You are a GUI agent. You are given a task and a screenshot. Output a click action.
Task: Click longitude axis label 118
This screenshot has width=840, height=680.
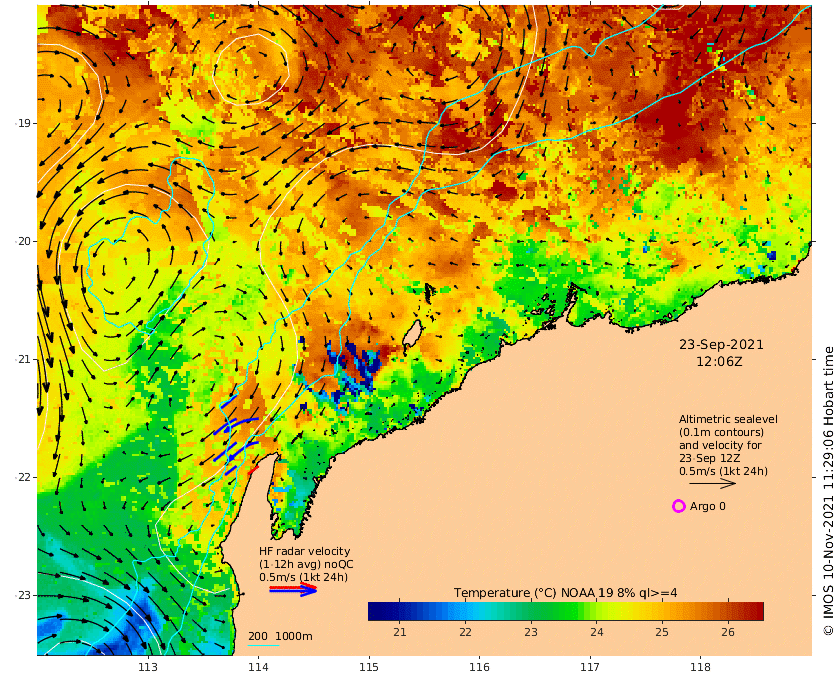[700, 667]
